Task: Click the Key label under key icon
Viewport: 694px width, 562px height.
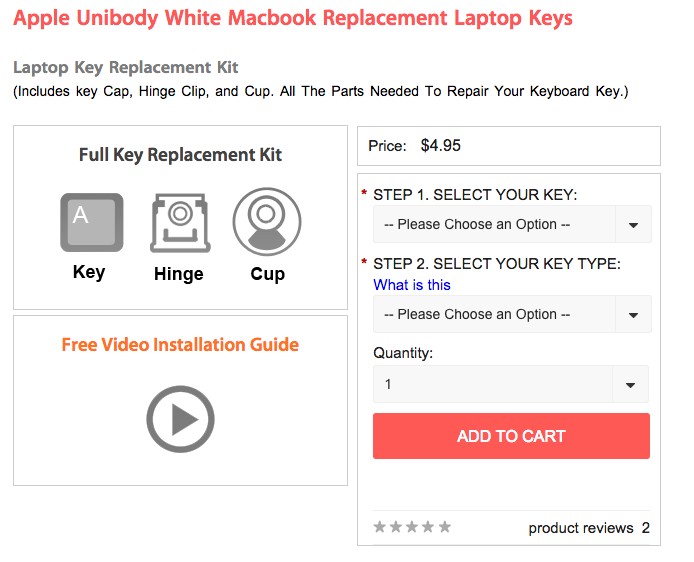Action: 89,272
